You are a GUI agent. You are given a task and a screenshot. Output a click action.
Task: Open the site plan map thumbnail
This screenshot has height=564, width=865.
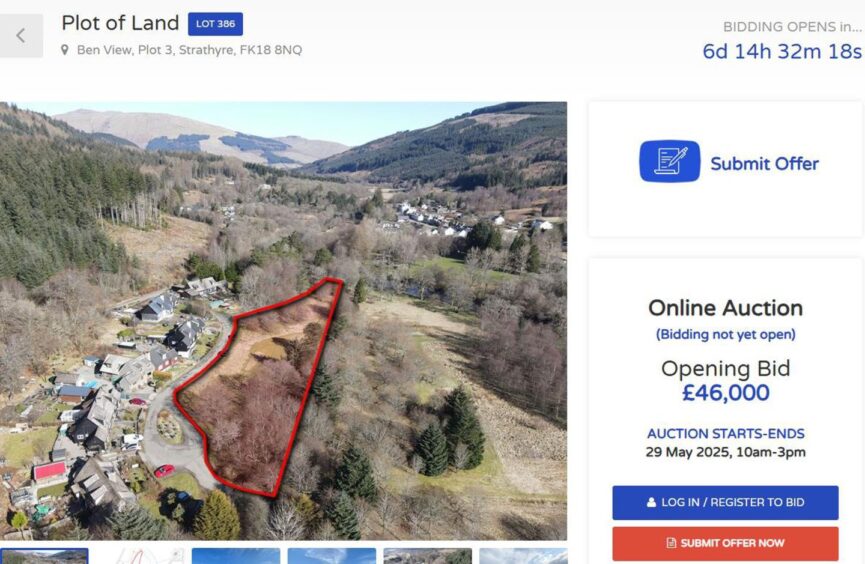(140, 556)
